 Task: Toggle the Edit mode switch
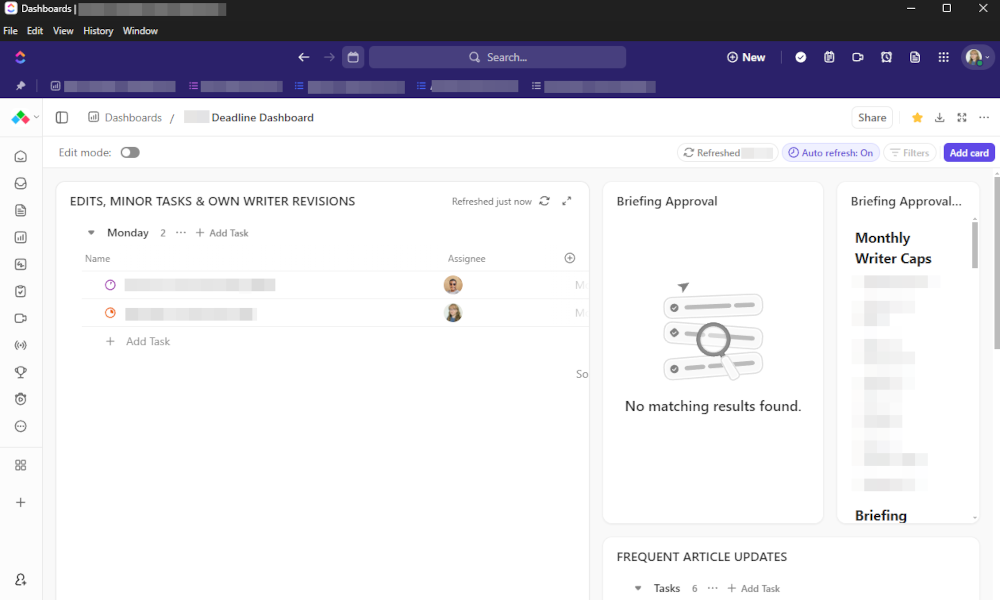130,152
